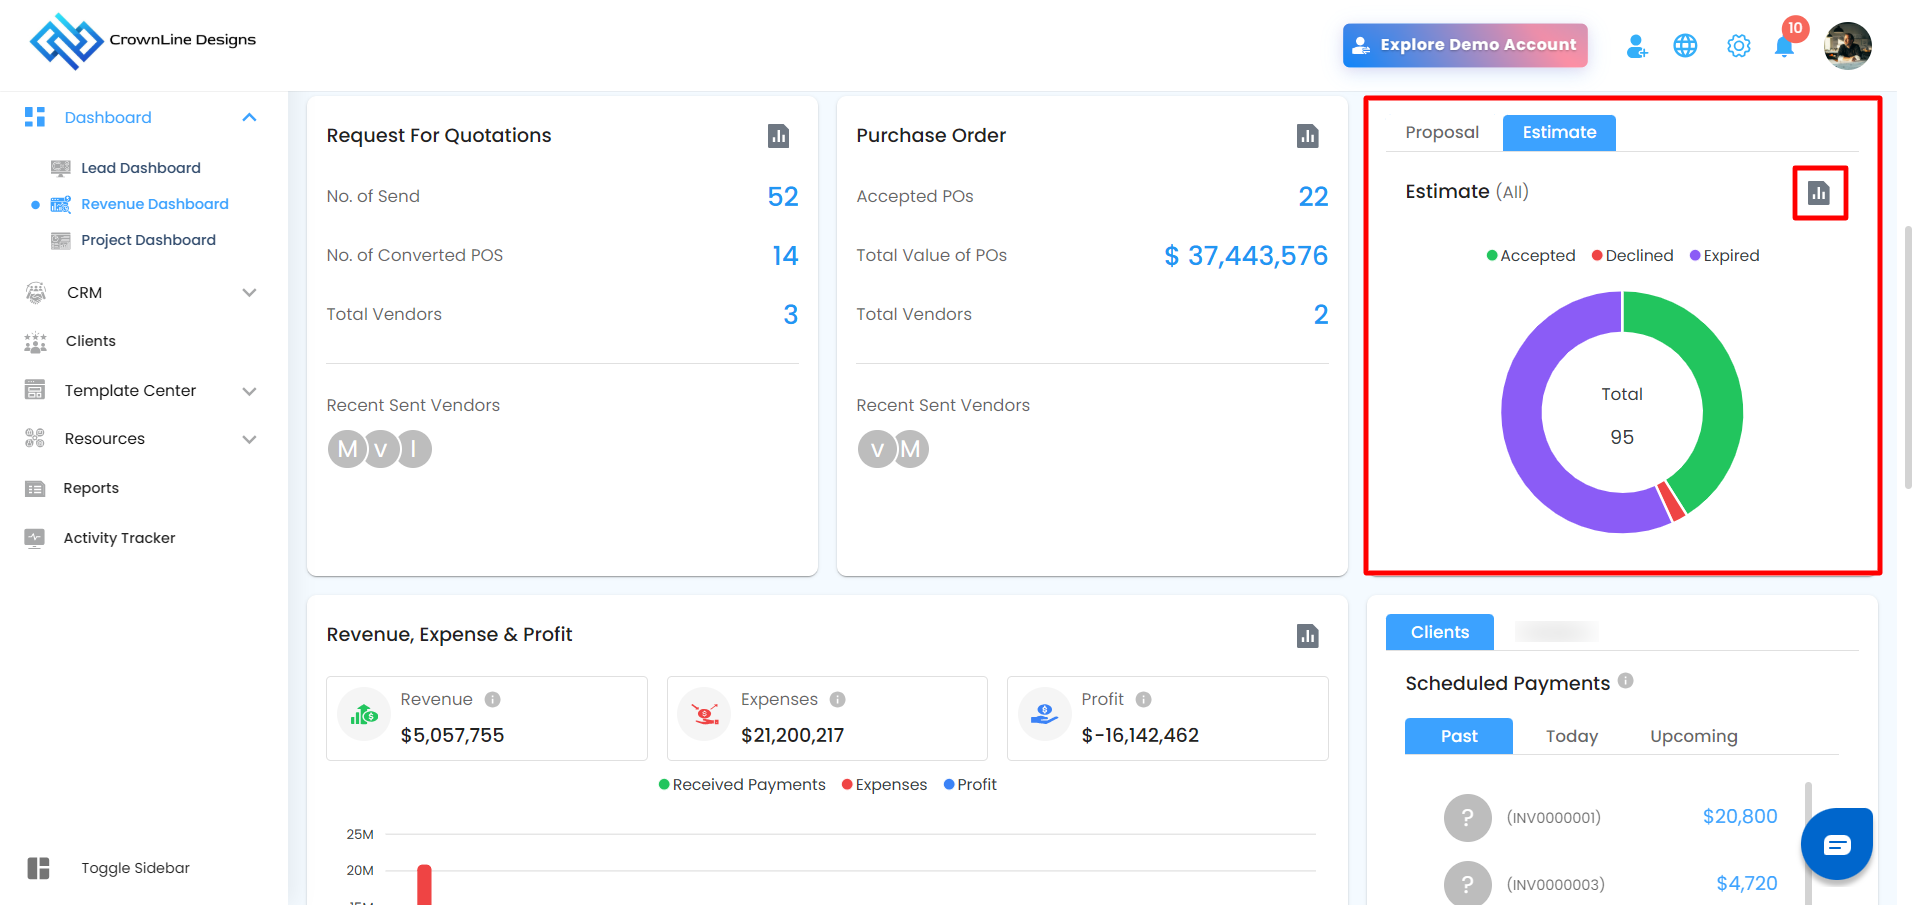Open the Lead Dashboard link
1920x905 pixels.
[x=141, y=168]
